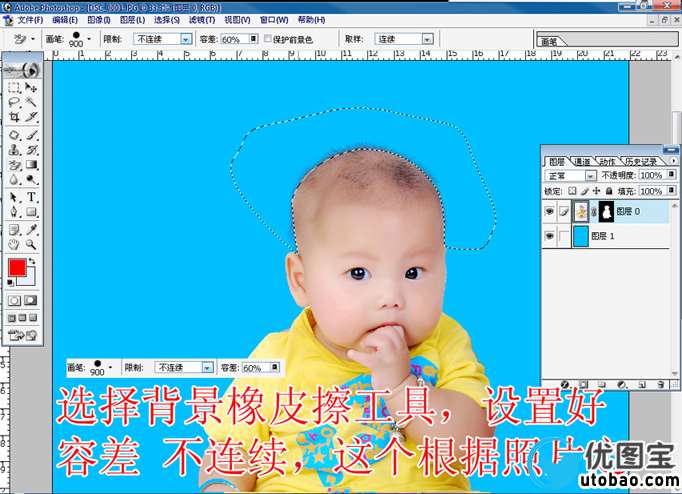Select the Type tool
The image size is (682, 494).
point(31,197)
